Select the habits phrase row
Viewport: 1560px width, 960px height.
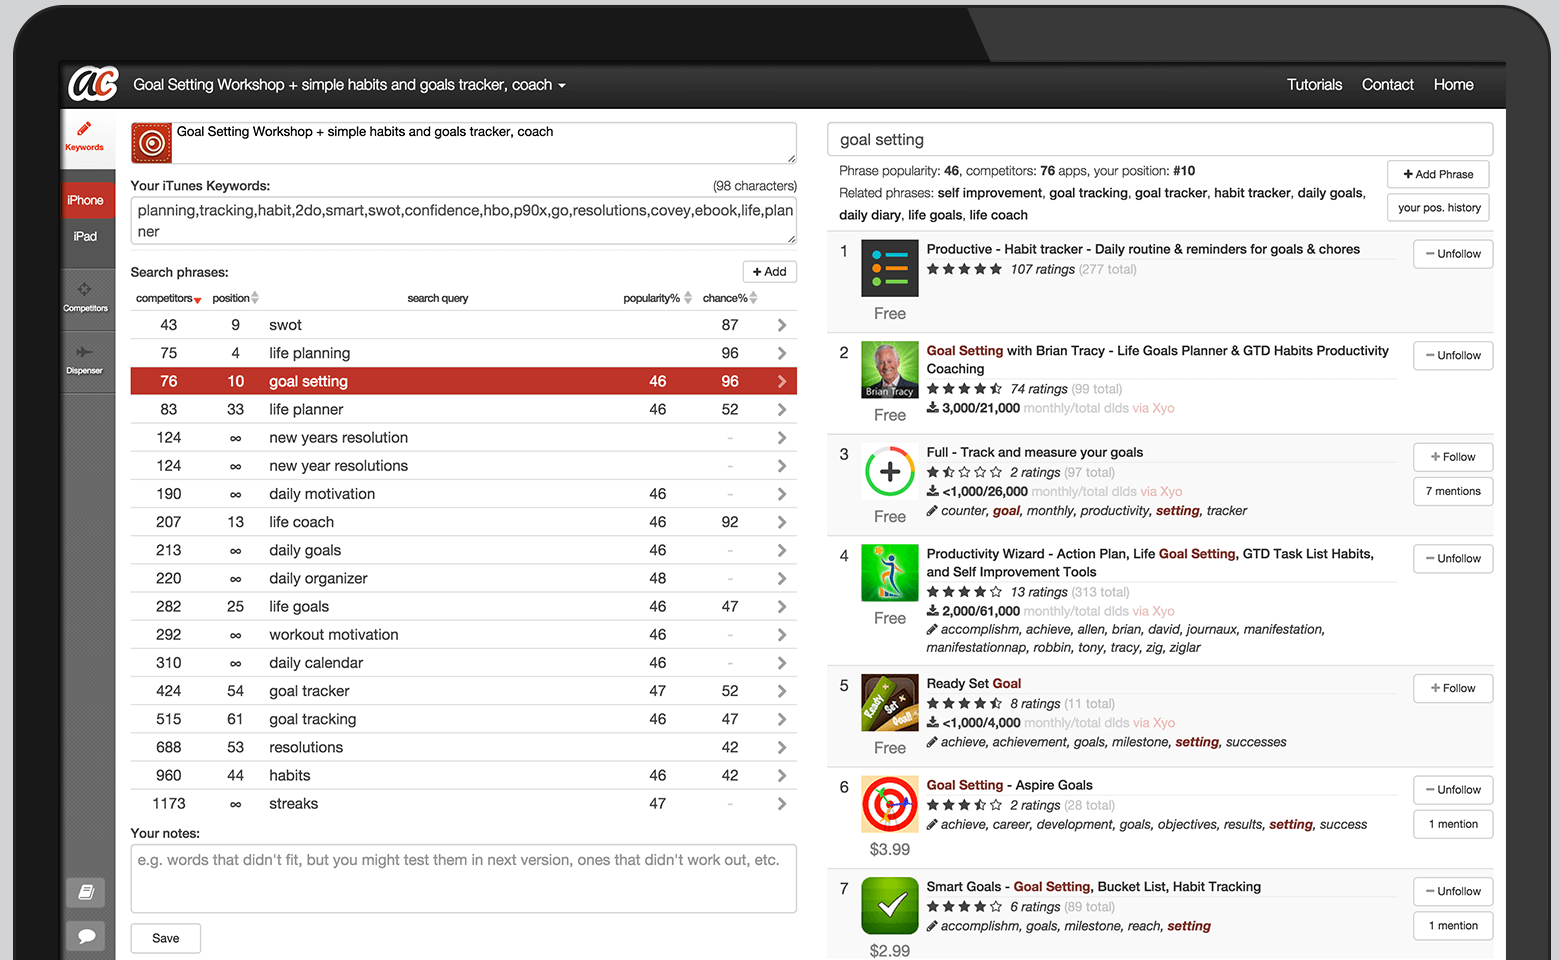pos(464,776)
